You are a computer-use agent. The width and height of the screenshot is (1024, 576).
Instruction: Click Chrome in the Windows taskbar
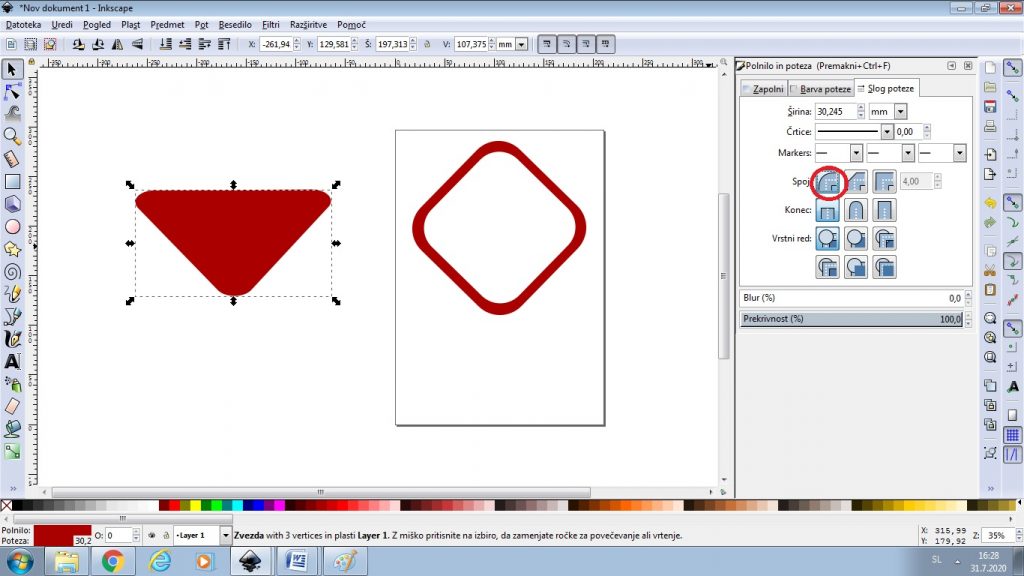pyautogui.click(x=112, y=561)
